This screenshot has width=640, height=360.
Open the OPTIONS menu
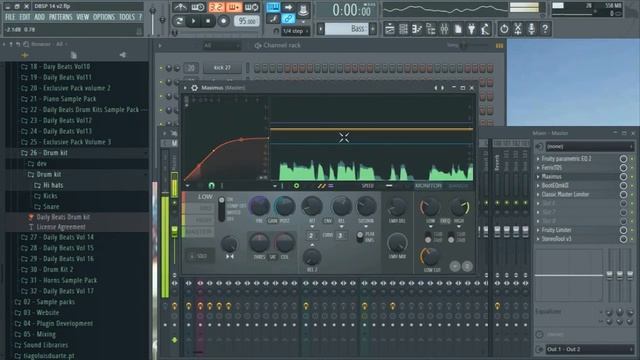pos(104,17)
